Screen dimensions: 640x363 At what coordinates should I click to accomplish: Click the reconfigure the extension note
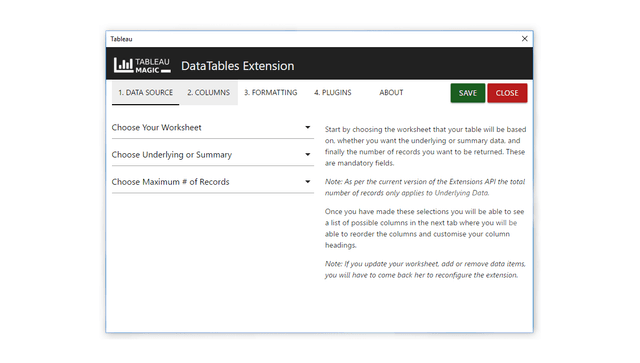425,269
